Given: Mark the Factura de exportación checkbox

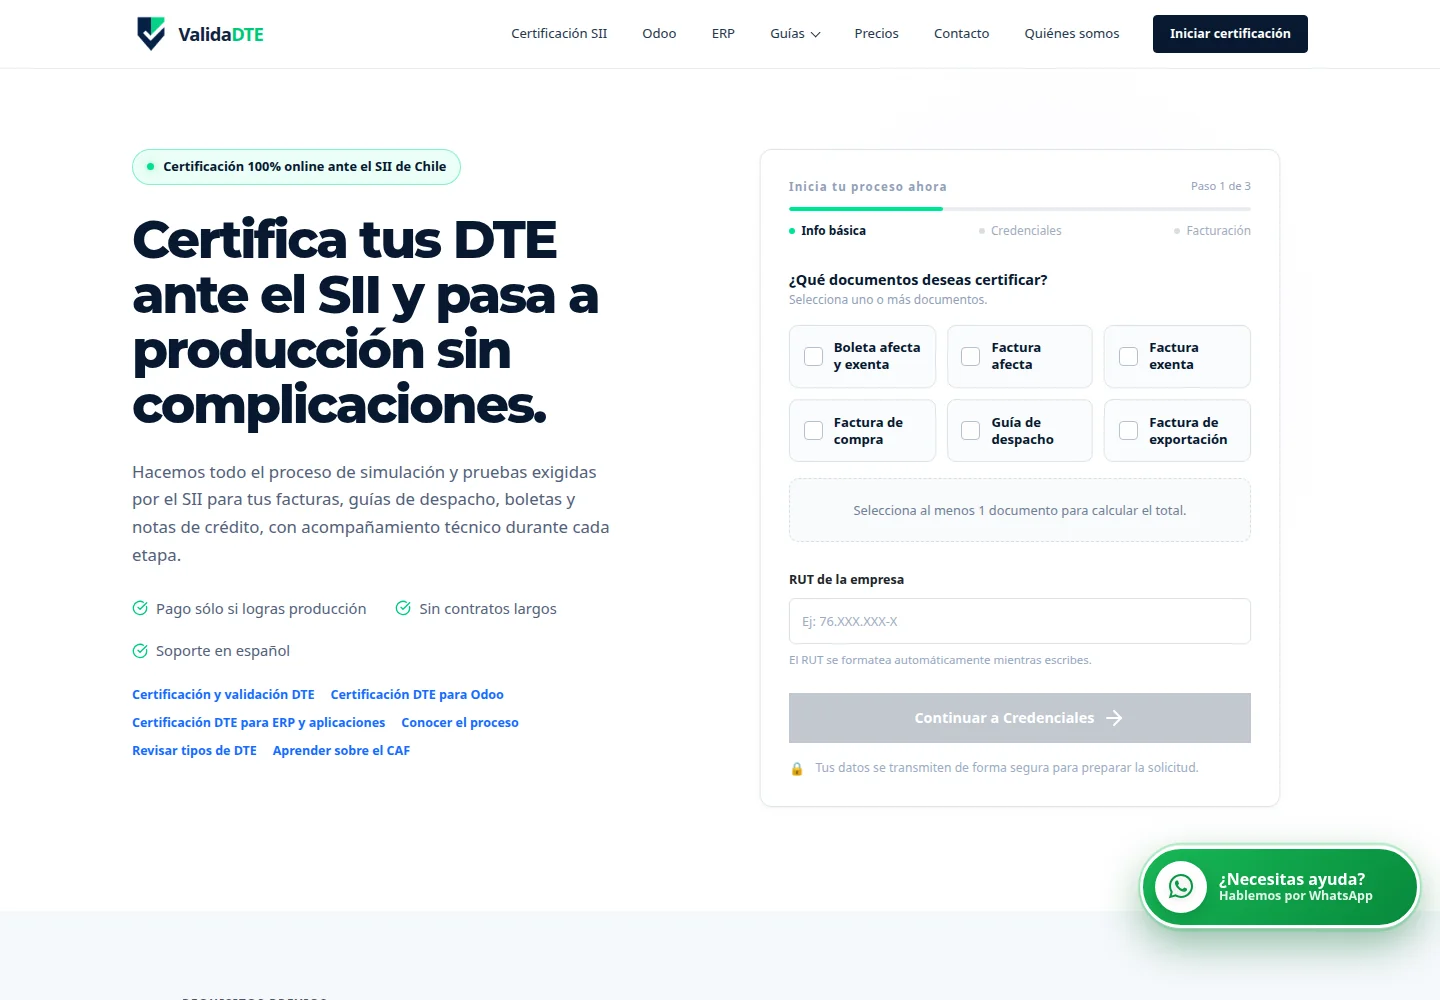Looking at the screenshot, I should [x=1128, y=431].
